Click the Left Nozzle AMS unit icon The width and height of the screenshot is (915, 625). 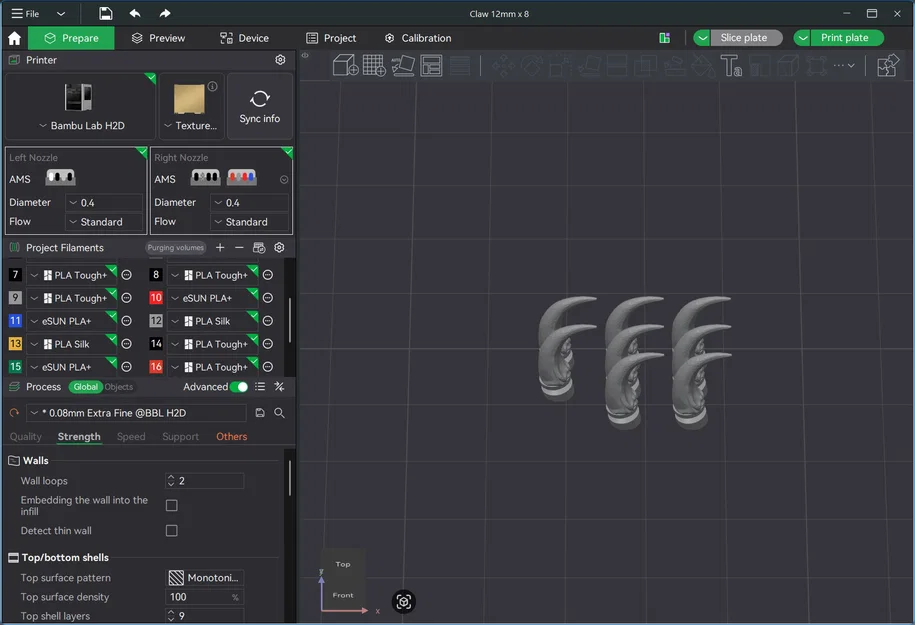coord(61,177)
